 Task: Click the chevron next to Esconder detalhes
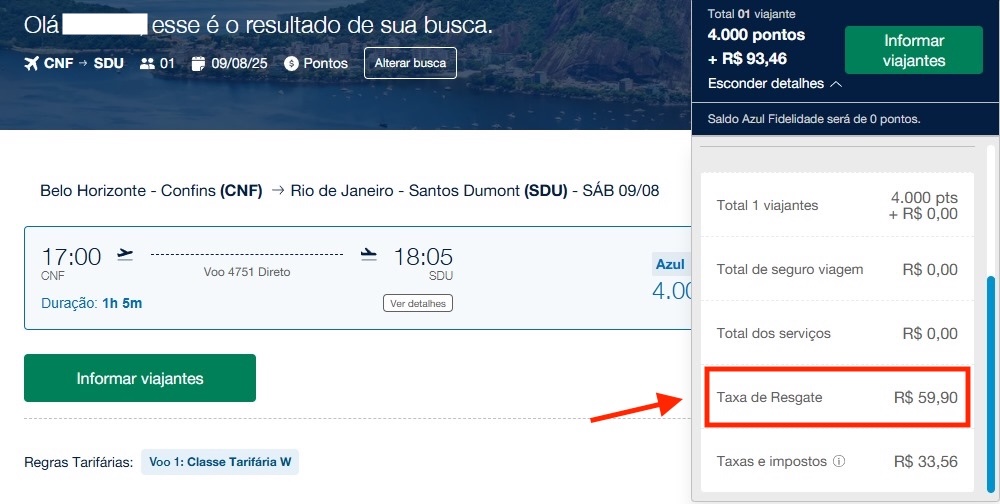pos(832,83)
